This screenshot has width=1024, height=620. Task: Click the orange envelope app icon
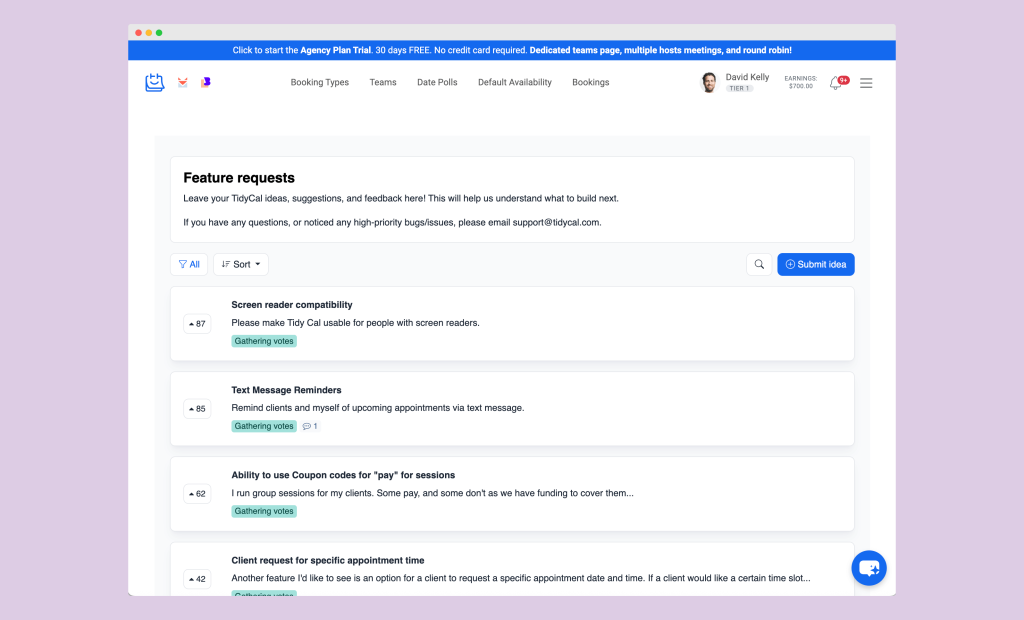click(182, 82)
